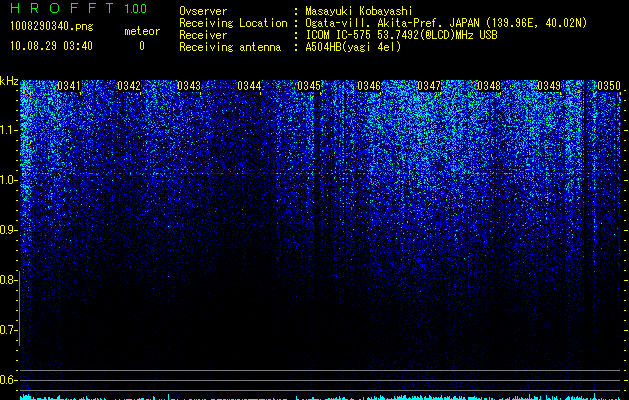Viewport: 629px width, 400px height.
Task: Click the 0345 time marker
Action: click(309, 86)
